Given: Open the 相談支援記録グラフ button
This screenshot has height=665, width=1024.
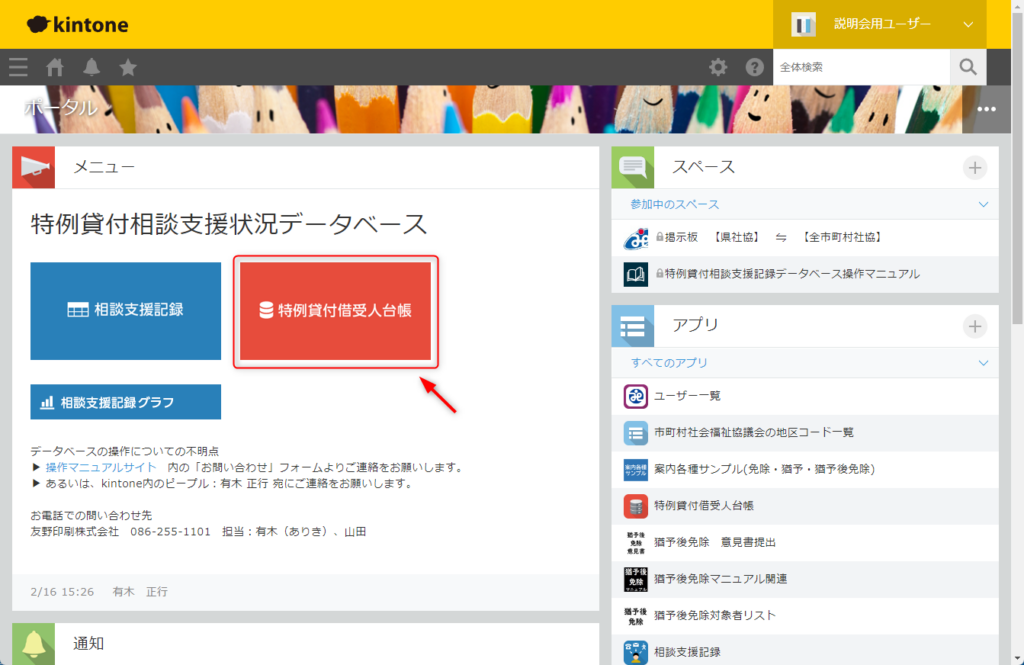Looking at the screenshot, I should (x=125, y=402).
